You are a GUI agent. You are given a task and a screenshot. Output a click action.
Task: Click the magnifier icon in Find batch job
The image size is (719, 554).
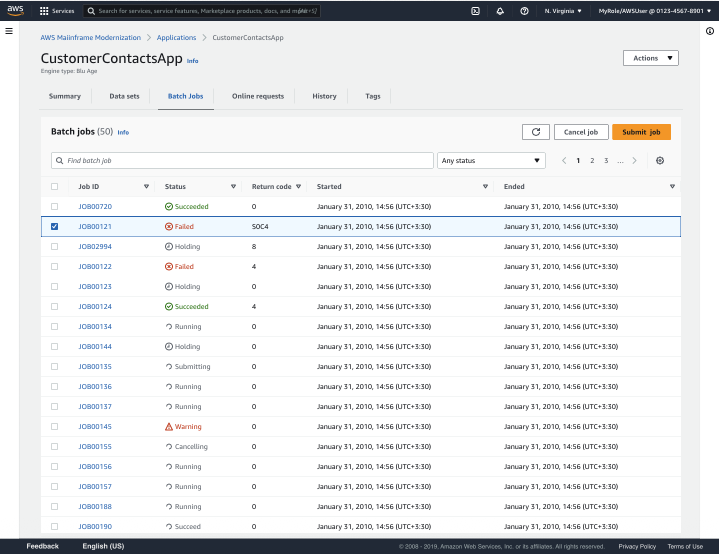(x=59, y=161)
